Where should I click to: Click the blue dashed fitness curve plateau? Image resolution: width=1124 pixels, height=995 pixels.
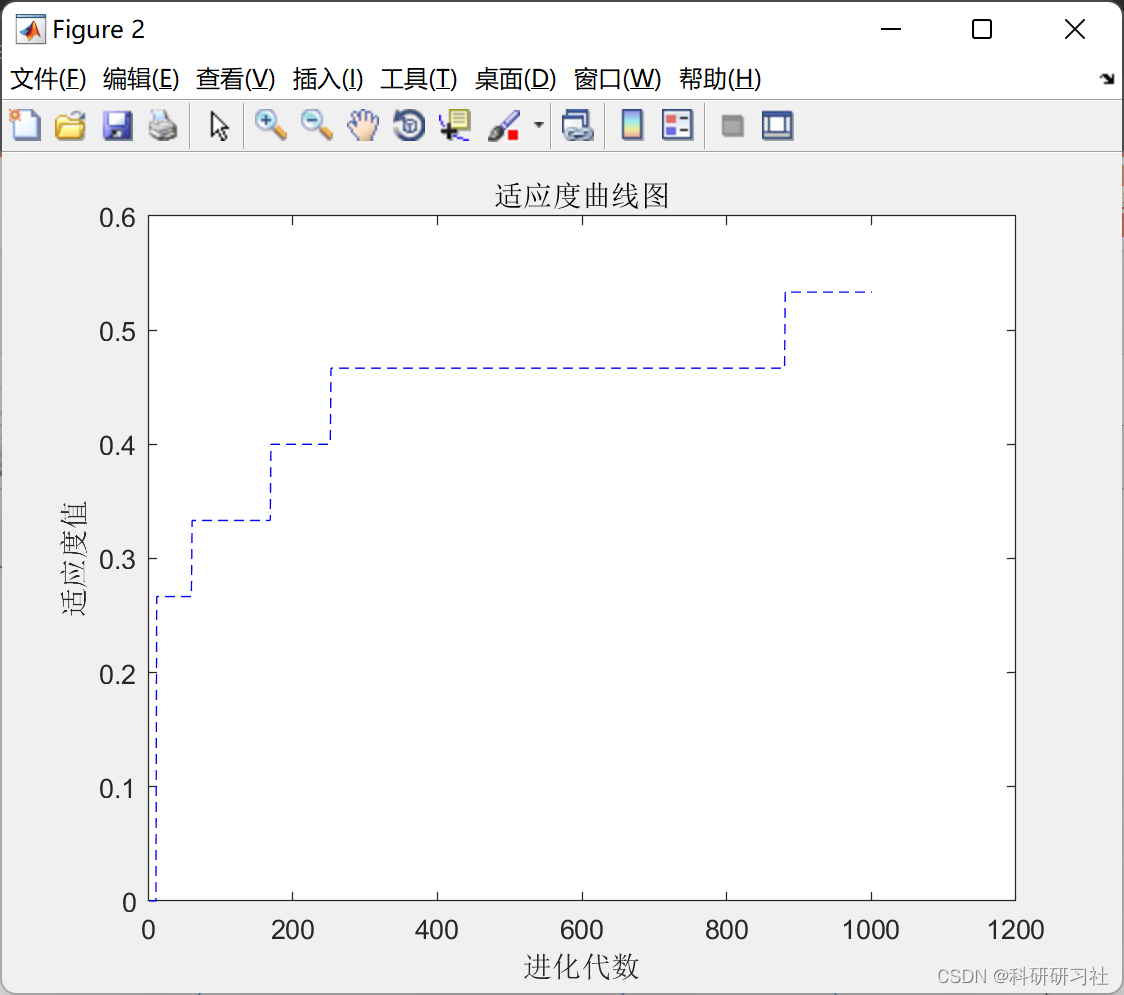click(558, 368)
